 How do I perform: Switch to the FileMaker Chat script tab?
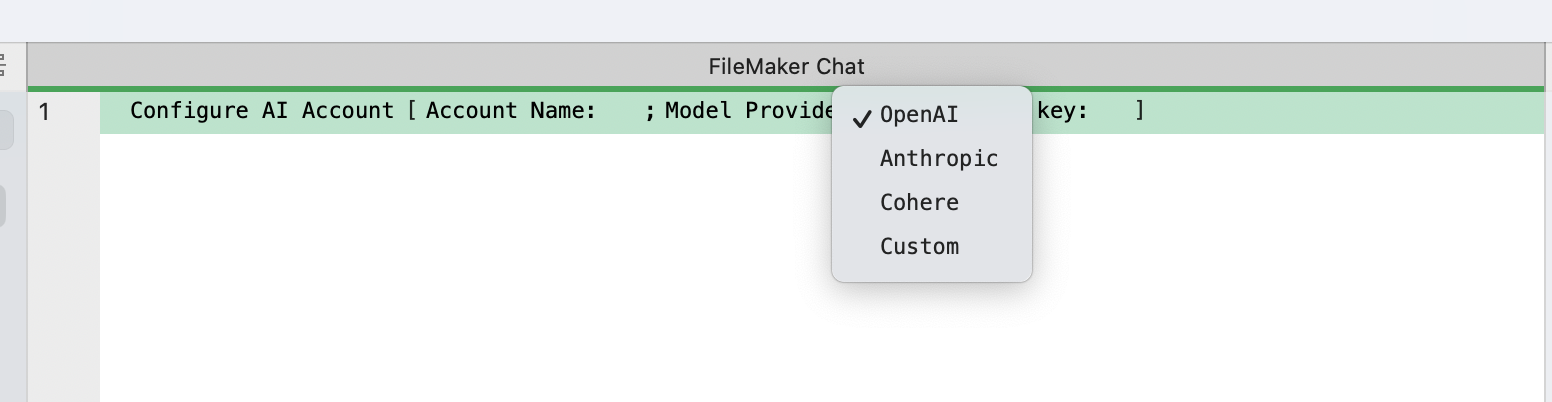786,67
